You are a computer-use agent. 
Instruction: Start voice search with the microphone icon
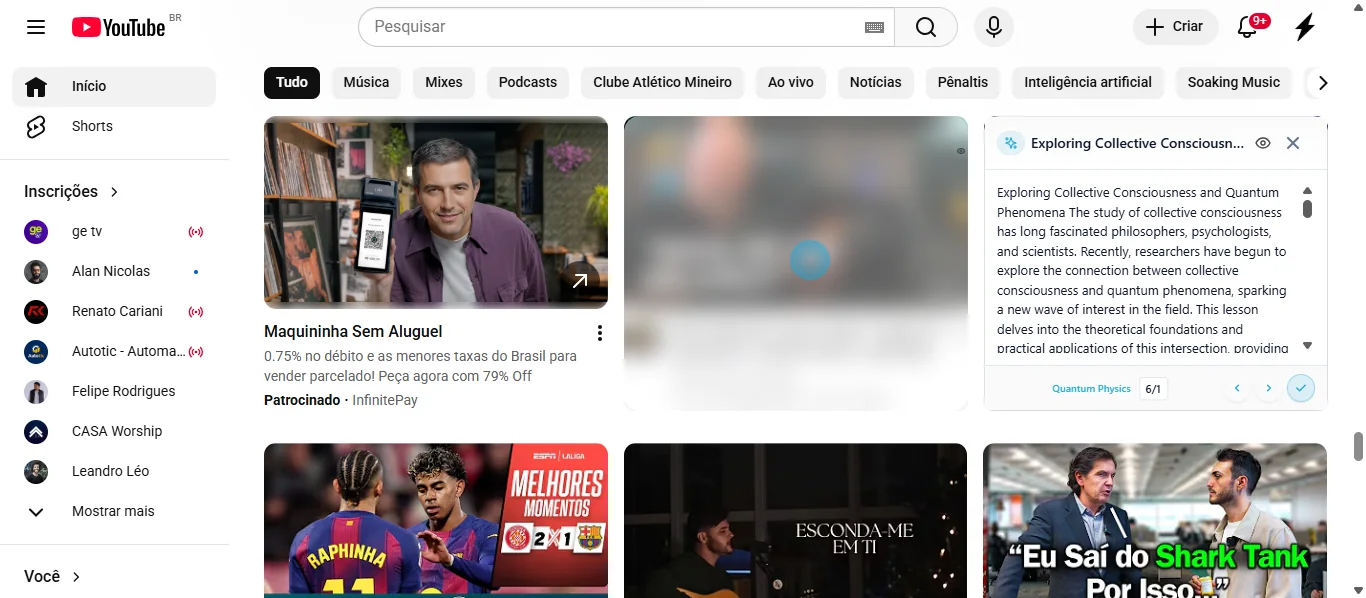tap(993, 27)
